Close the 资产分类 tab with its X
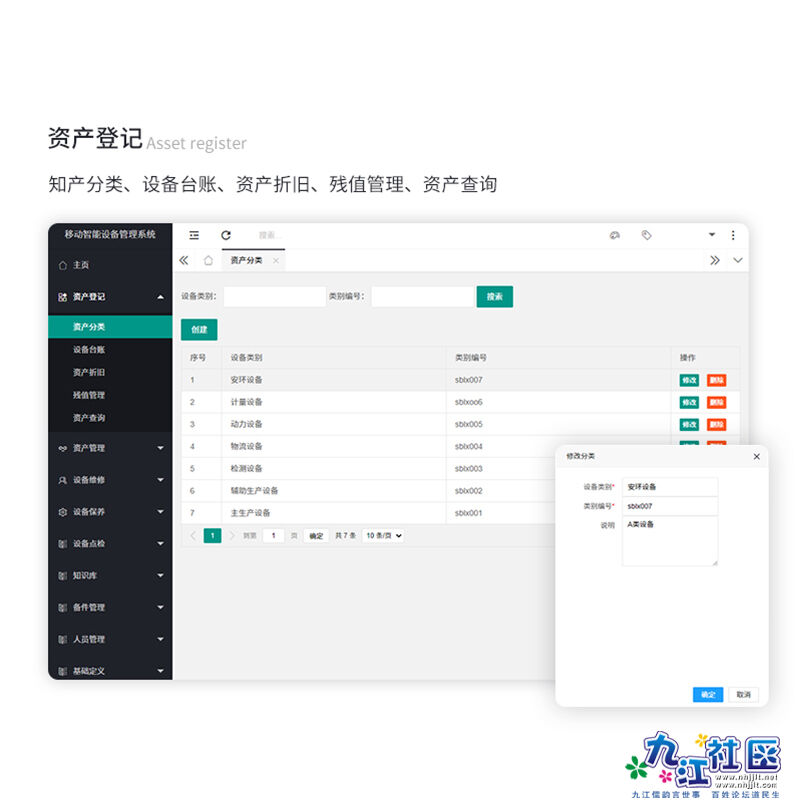Image resolution: width=800 pixels, height=800 pixels. (x=276, y=260)
